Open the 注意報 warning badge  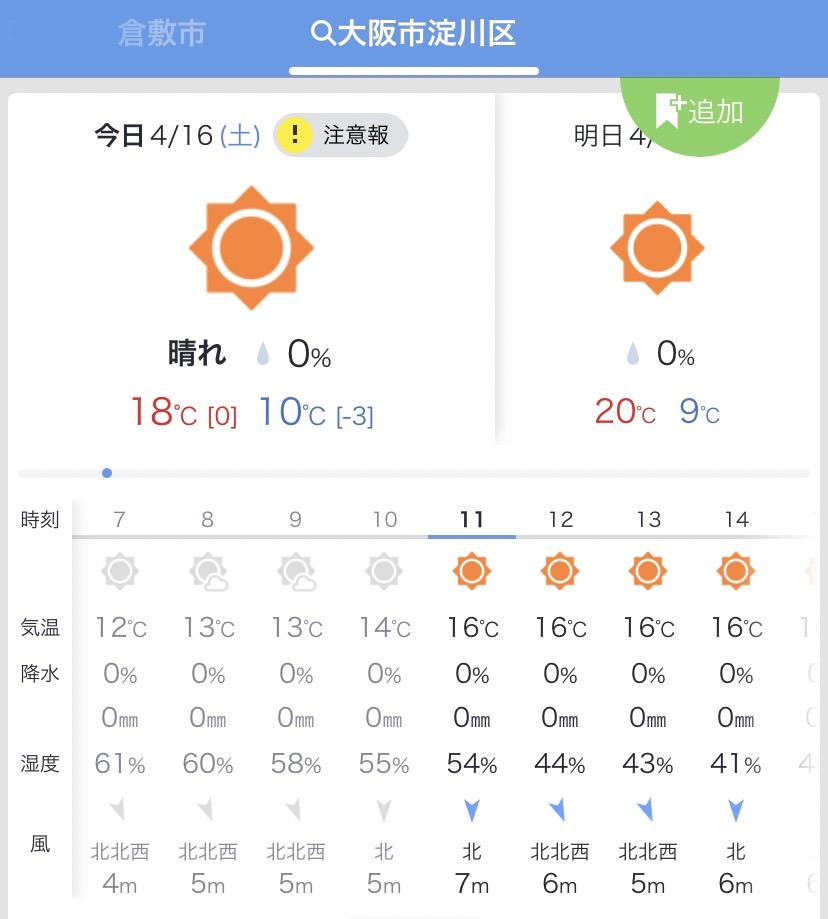pos(340,135)
